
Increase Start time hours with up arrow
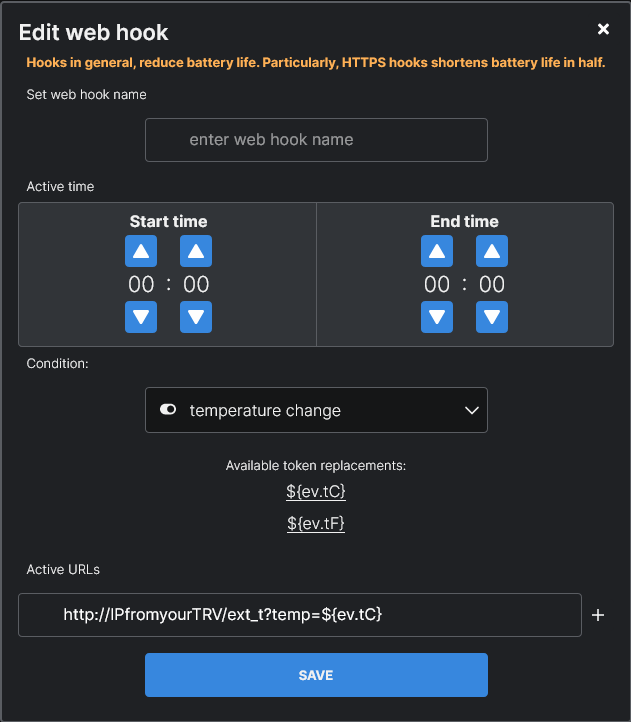tap(141, 251)
